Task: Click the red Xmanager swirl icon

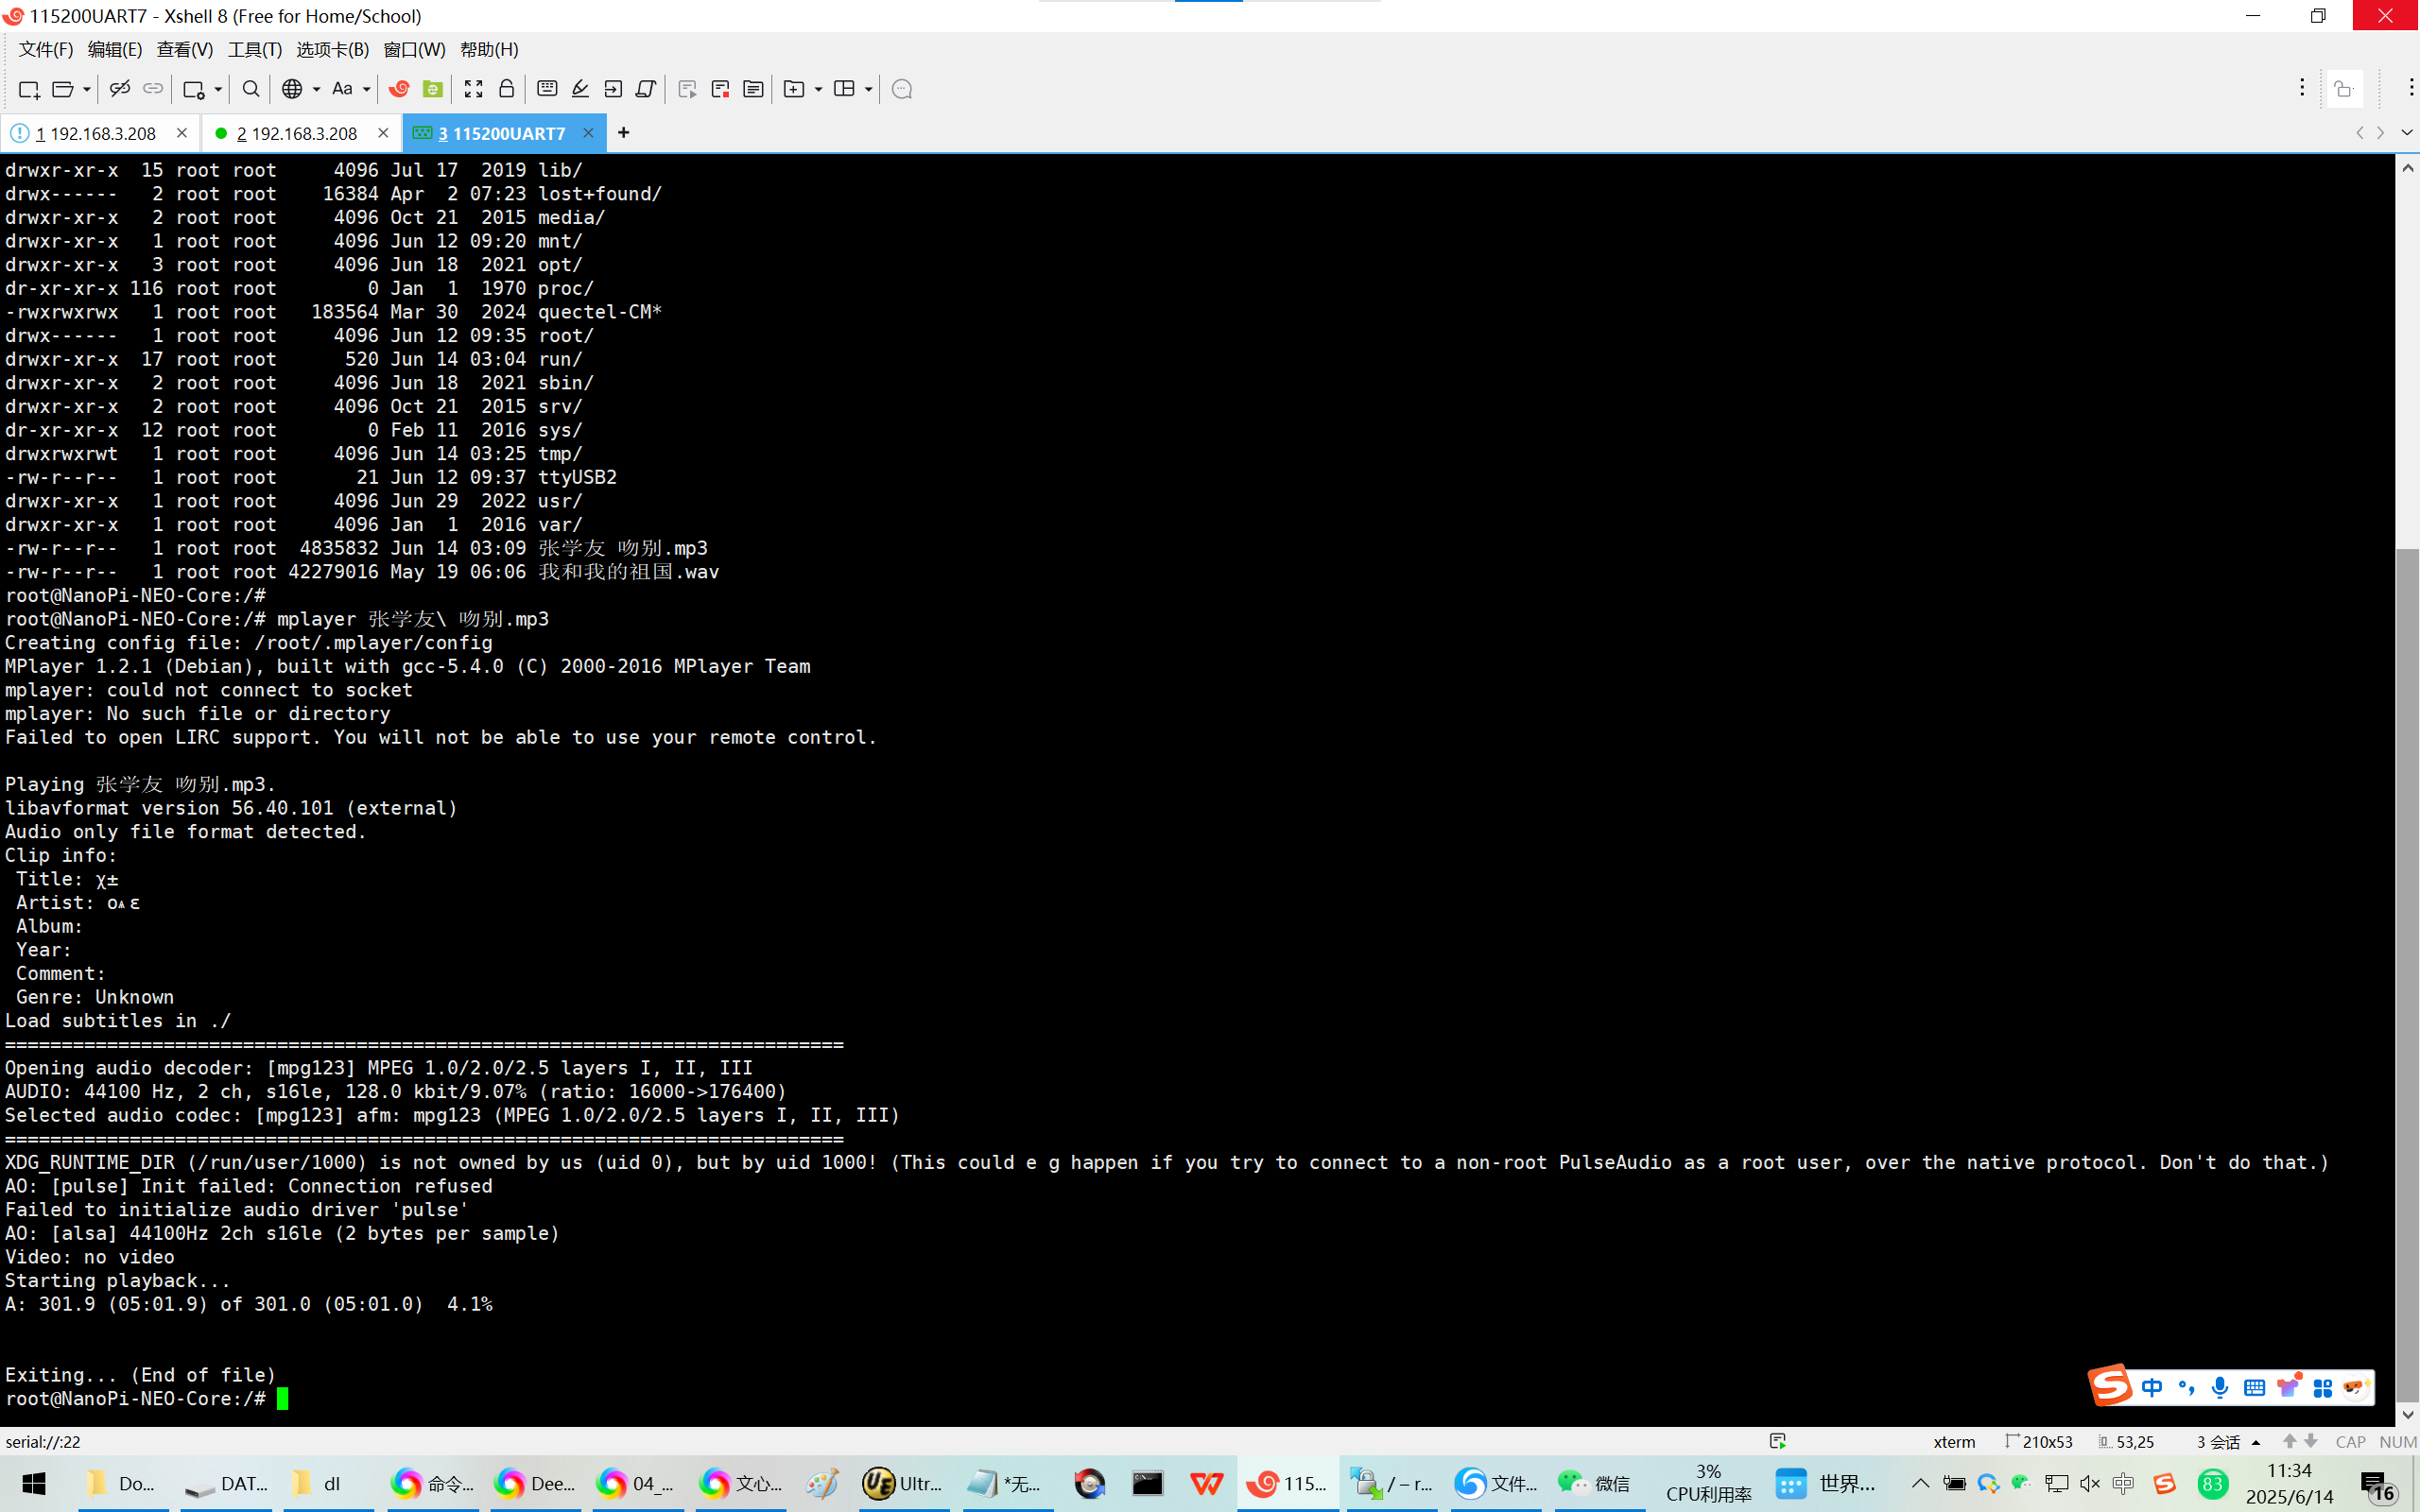Action: coord(399,89)
